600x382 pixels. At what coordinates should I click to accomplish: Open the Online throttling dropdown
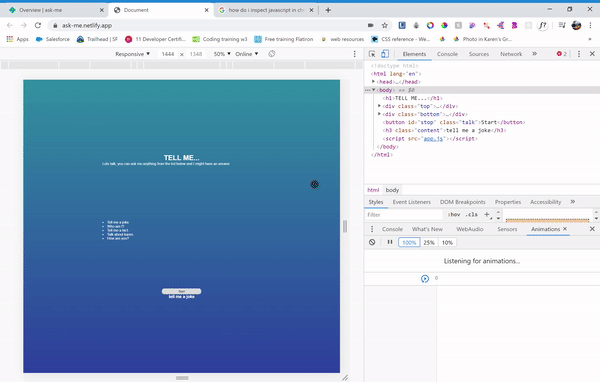246,54
